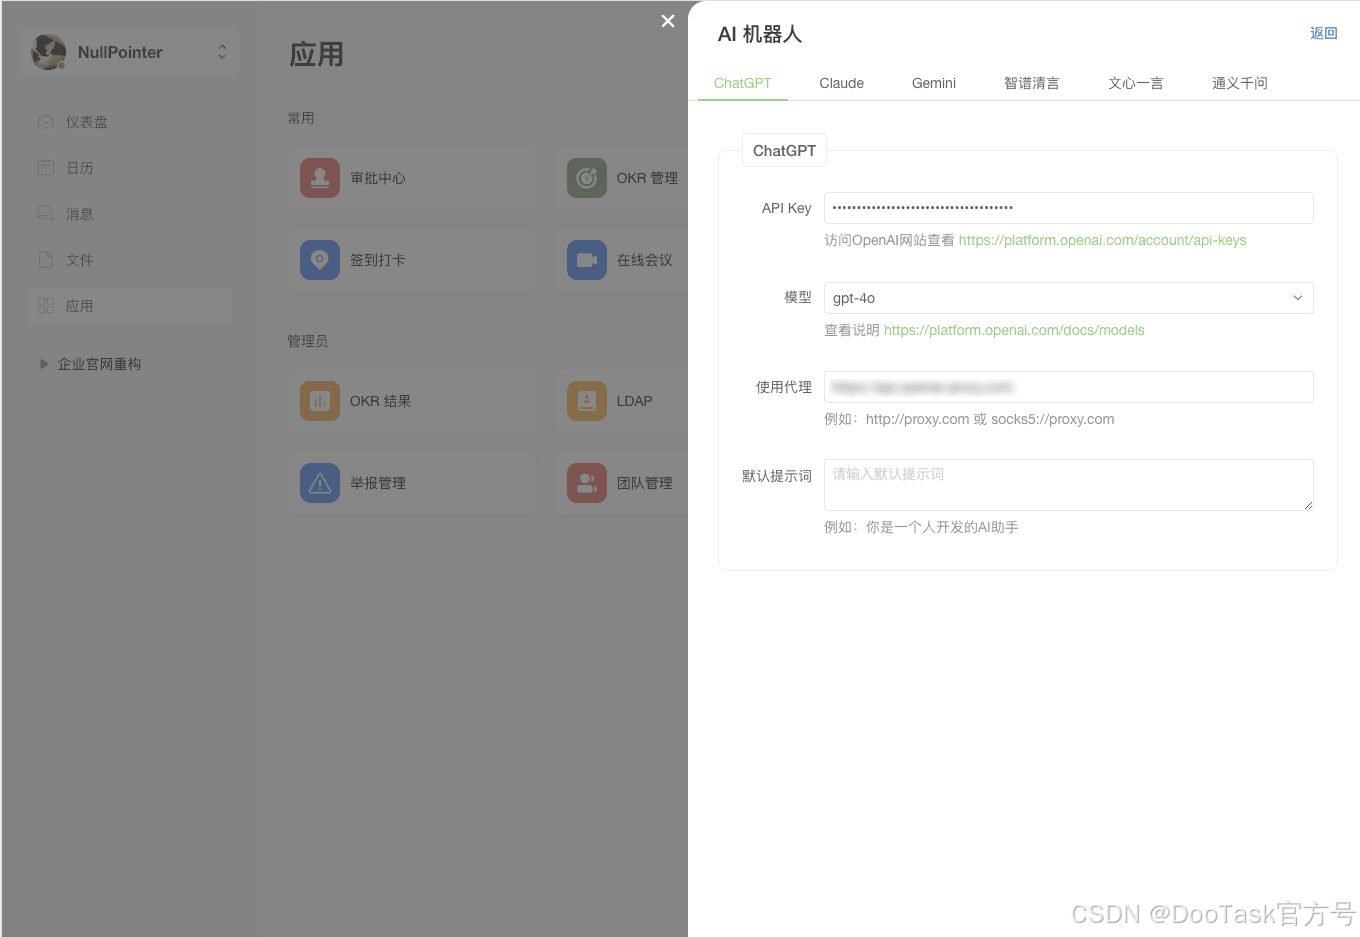
Task: Open the LDAP contact book icon
Action: [587, 401]
